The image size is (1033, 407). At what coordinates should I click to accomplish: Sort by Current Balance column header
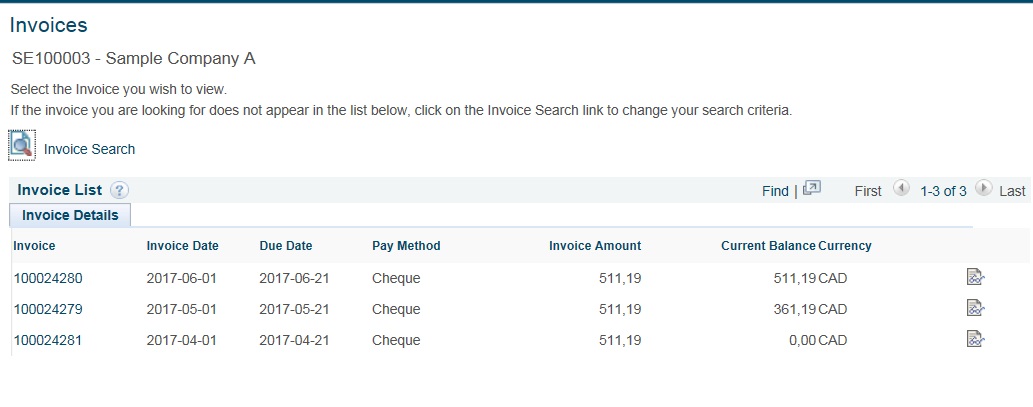coord(768,246)
